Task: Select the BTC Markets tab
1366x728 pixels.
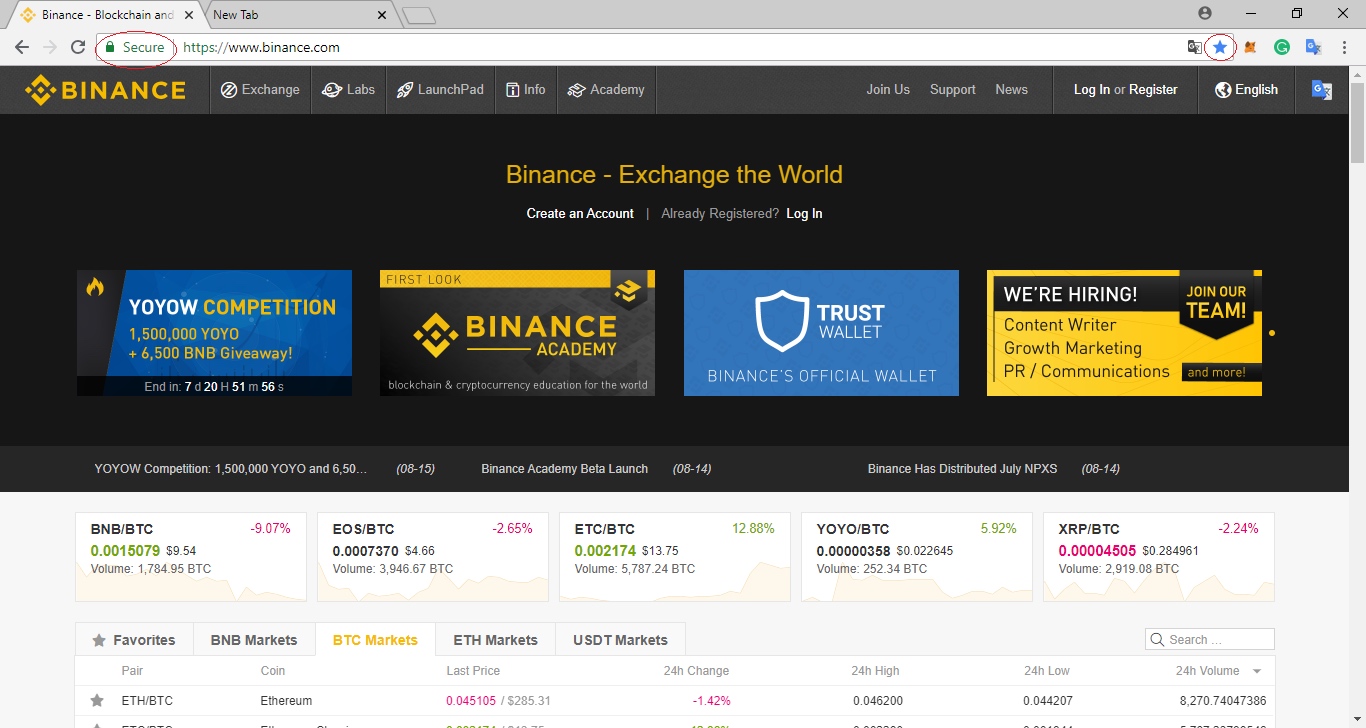Action: (376, 640)
